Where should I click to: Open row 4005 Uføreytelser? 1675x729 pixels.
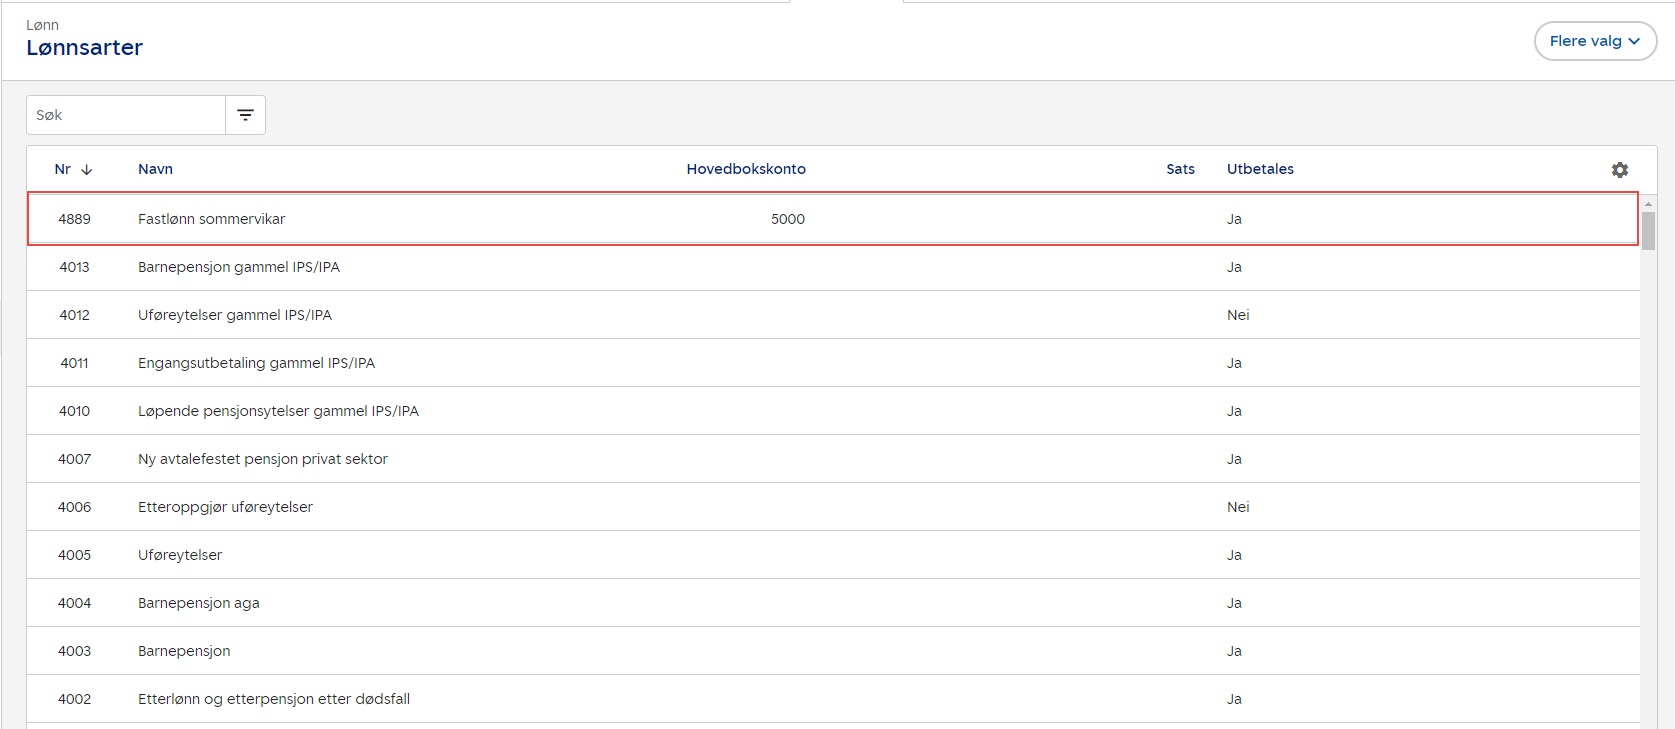180,555
